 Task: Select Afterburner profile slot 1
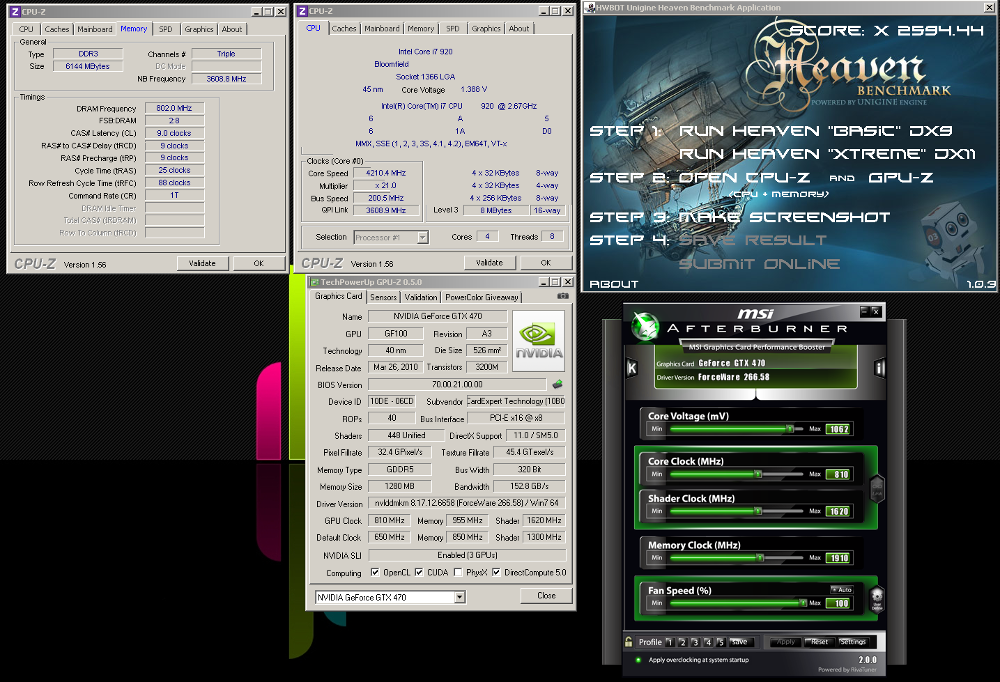click(670, 642)
